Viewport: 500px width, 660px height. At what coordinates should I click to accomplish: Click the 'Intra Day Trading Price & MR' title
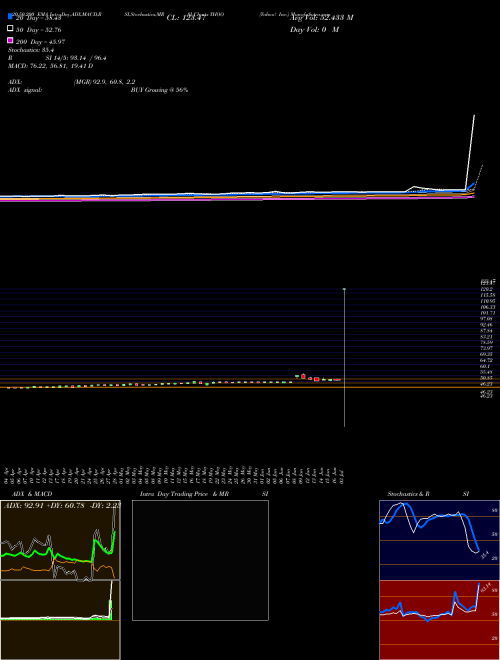(x=184, y=494)
